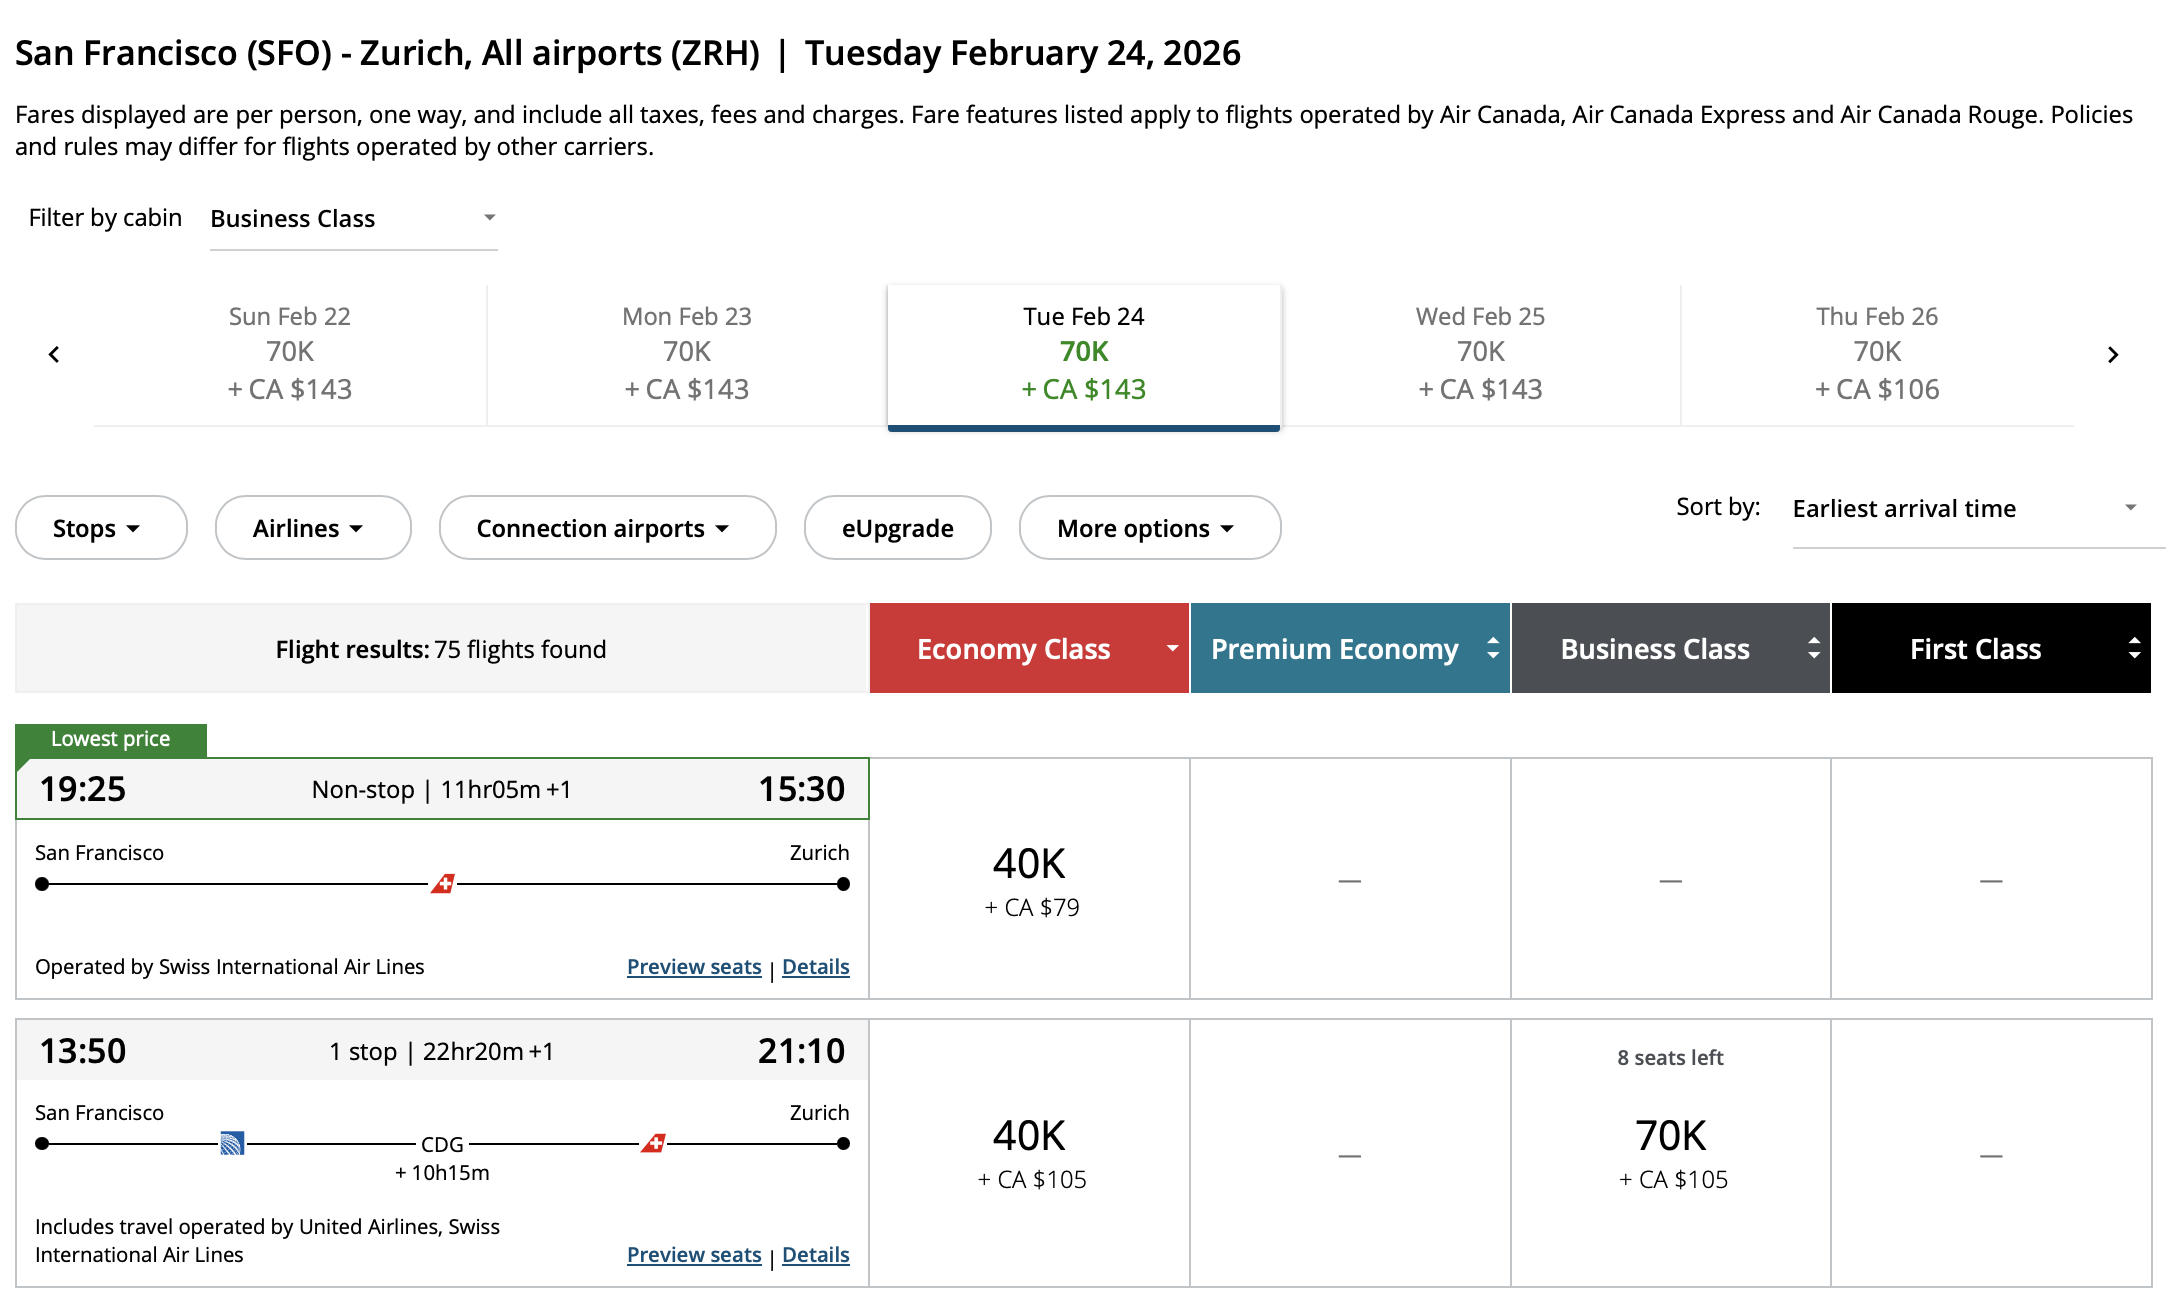Select the Wed Feb 25 date tab
2166x1300 pixels.
click(x=1480, y=353)
